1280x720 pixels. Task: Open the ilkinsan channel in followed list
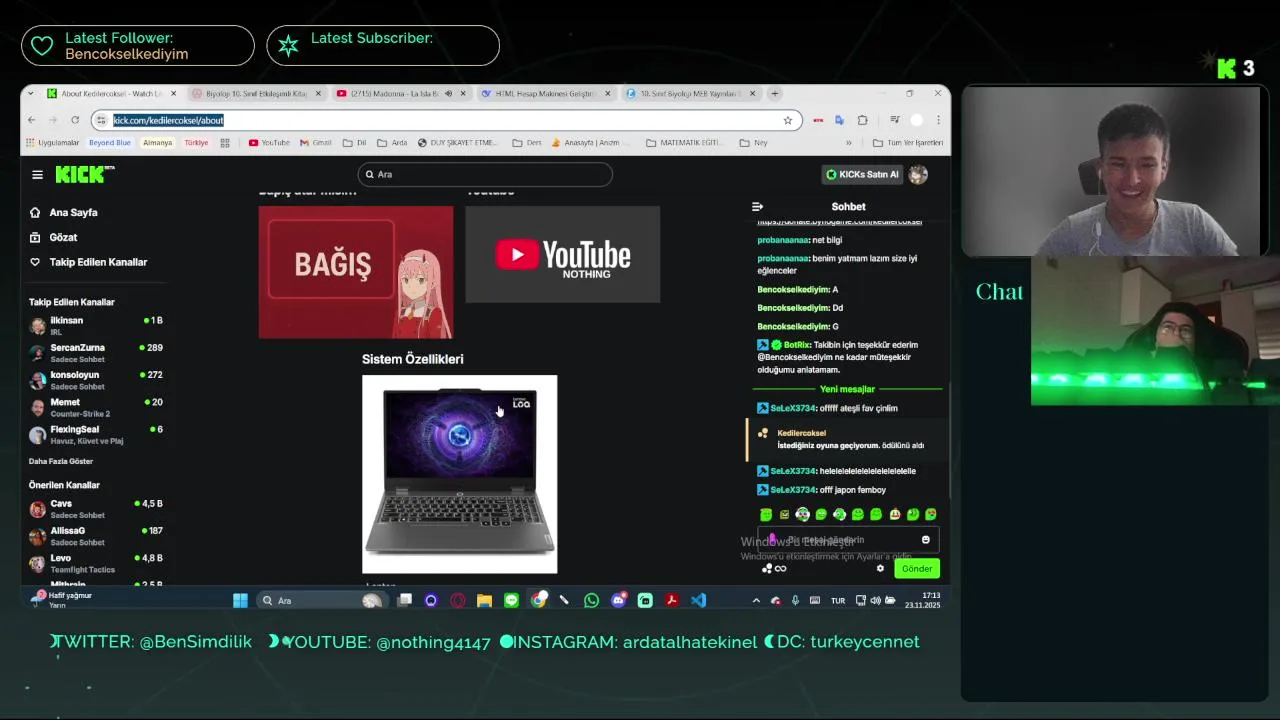tap(96, 325)
